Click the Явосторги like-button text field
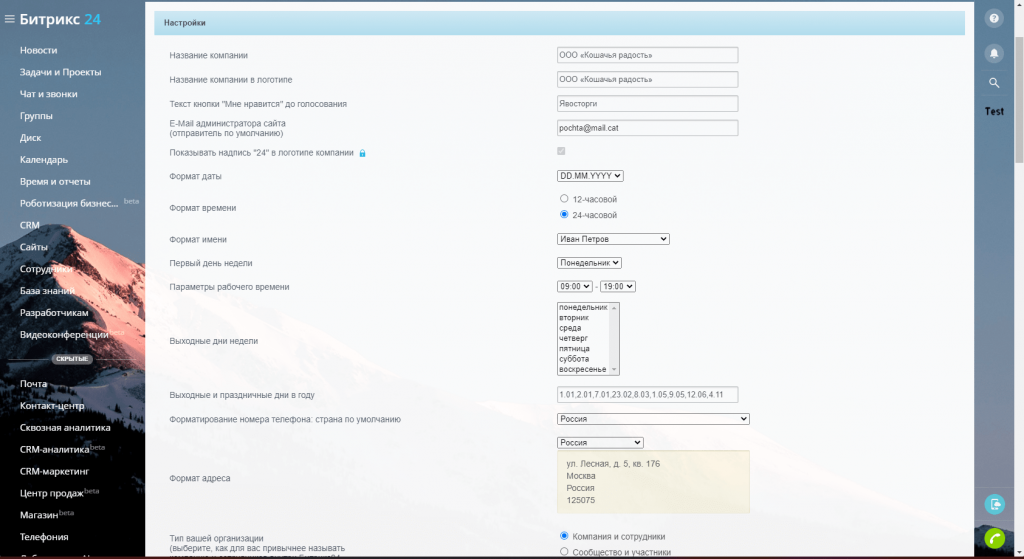Image resolution: width=1024 pixels, height=559 pixels. click(647, 103)
